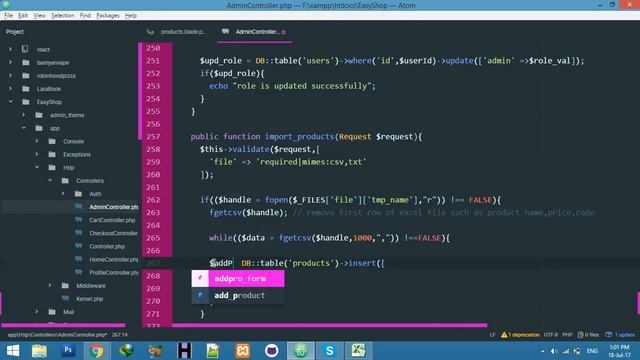
Task: Launch Photoshop from the taskbar
Action: pos(68,350)
